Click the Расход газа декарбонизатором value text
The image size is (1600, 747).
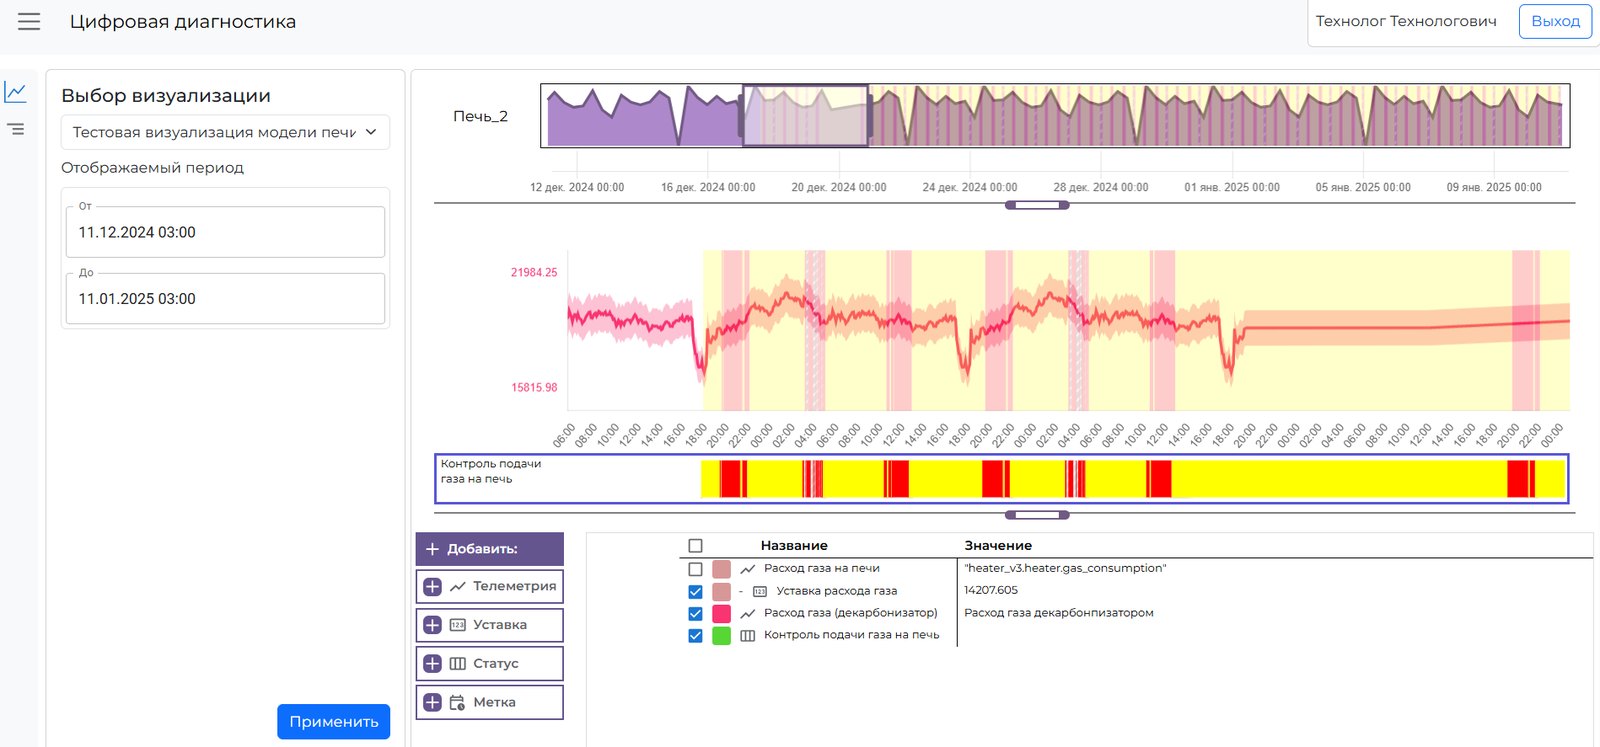[x=1059, y=613]
